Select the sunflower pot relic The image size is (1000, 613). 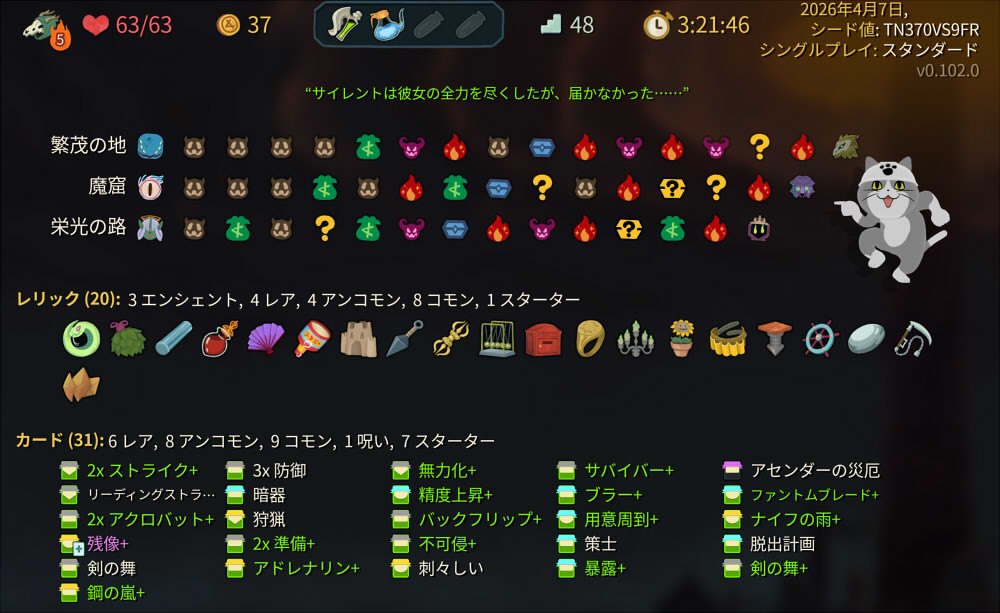[682, 338]
